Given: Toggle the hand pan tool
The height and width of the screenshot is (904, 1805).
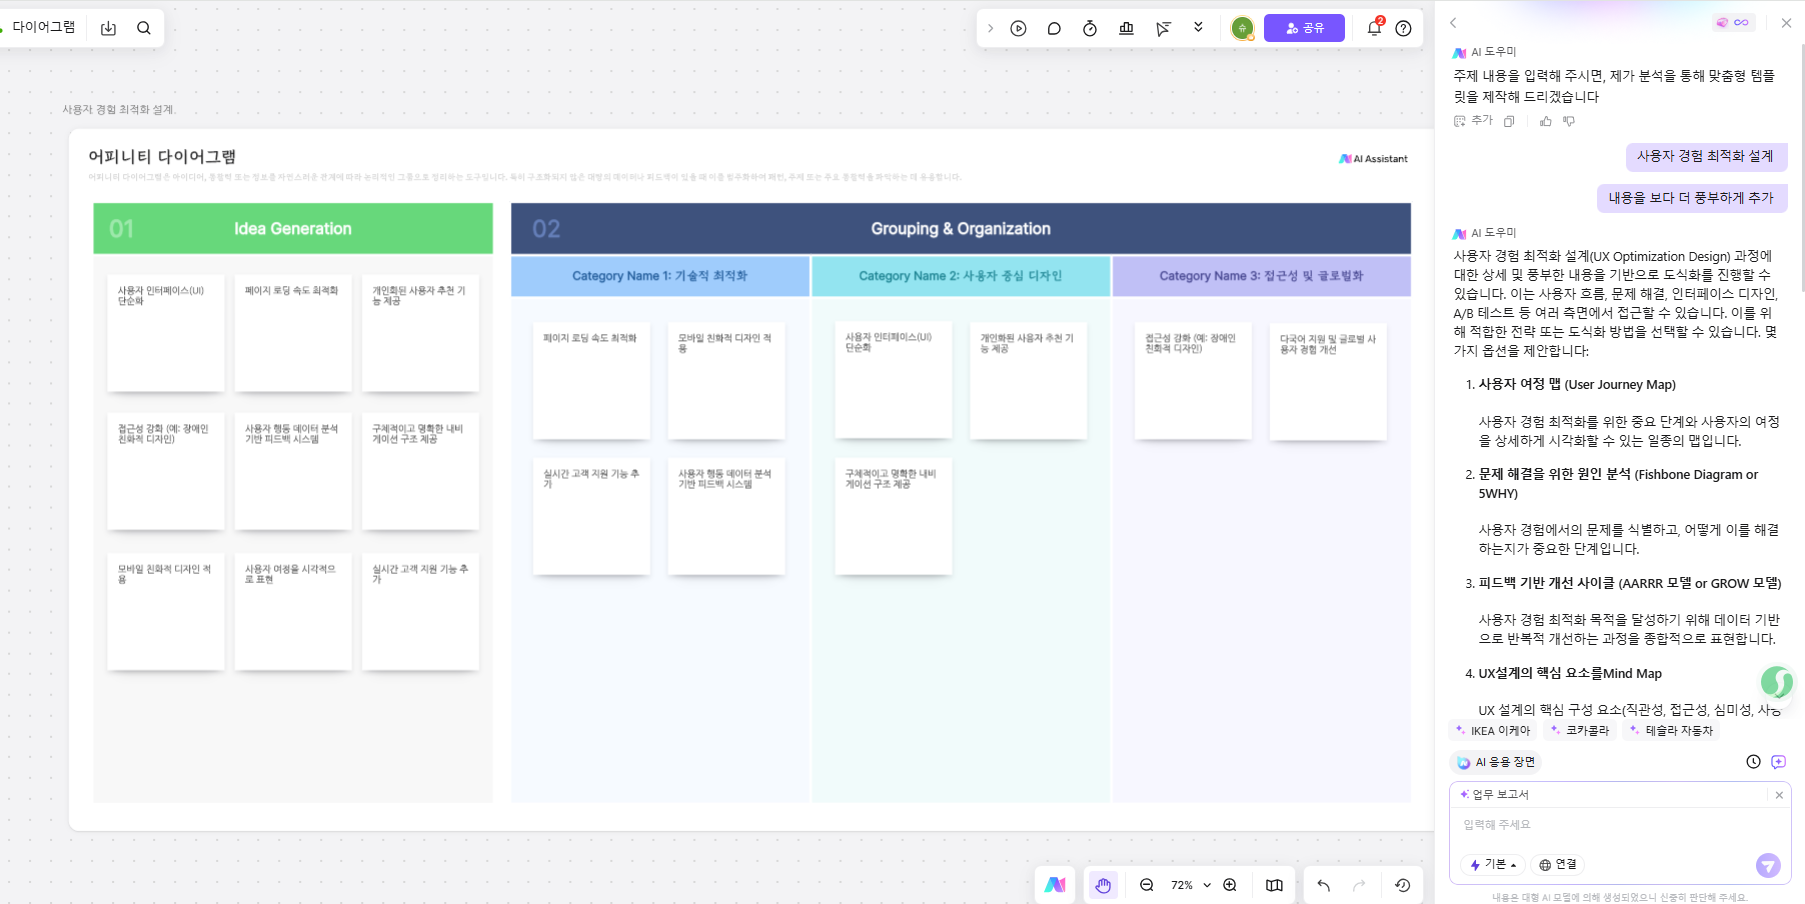Looking at the screenshot, I should 1103,885.
